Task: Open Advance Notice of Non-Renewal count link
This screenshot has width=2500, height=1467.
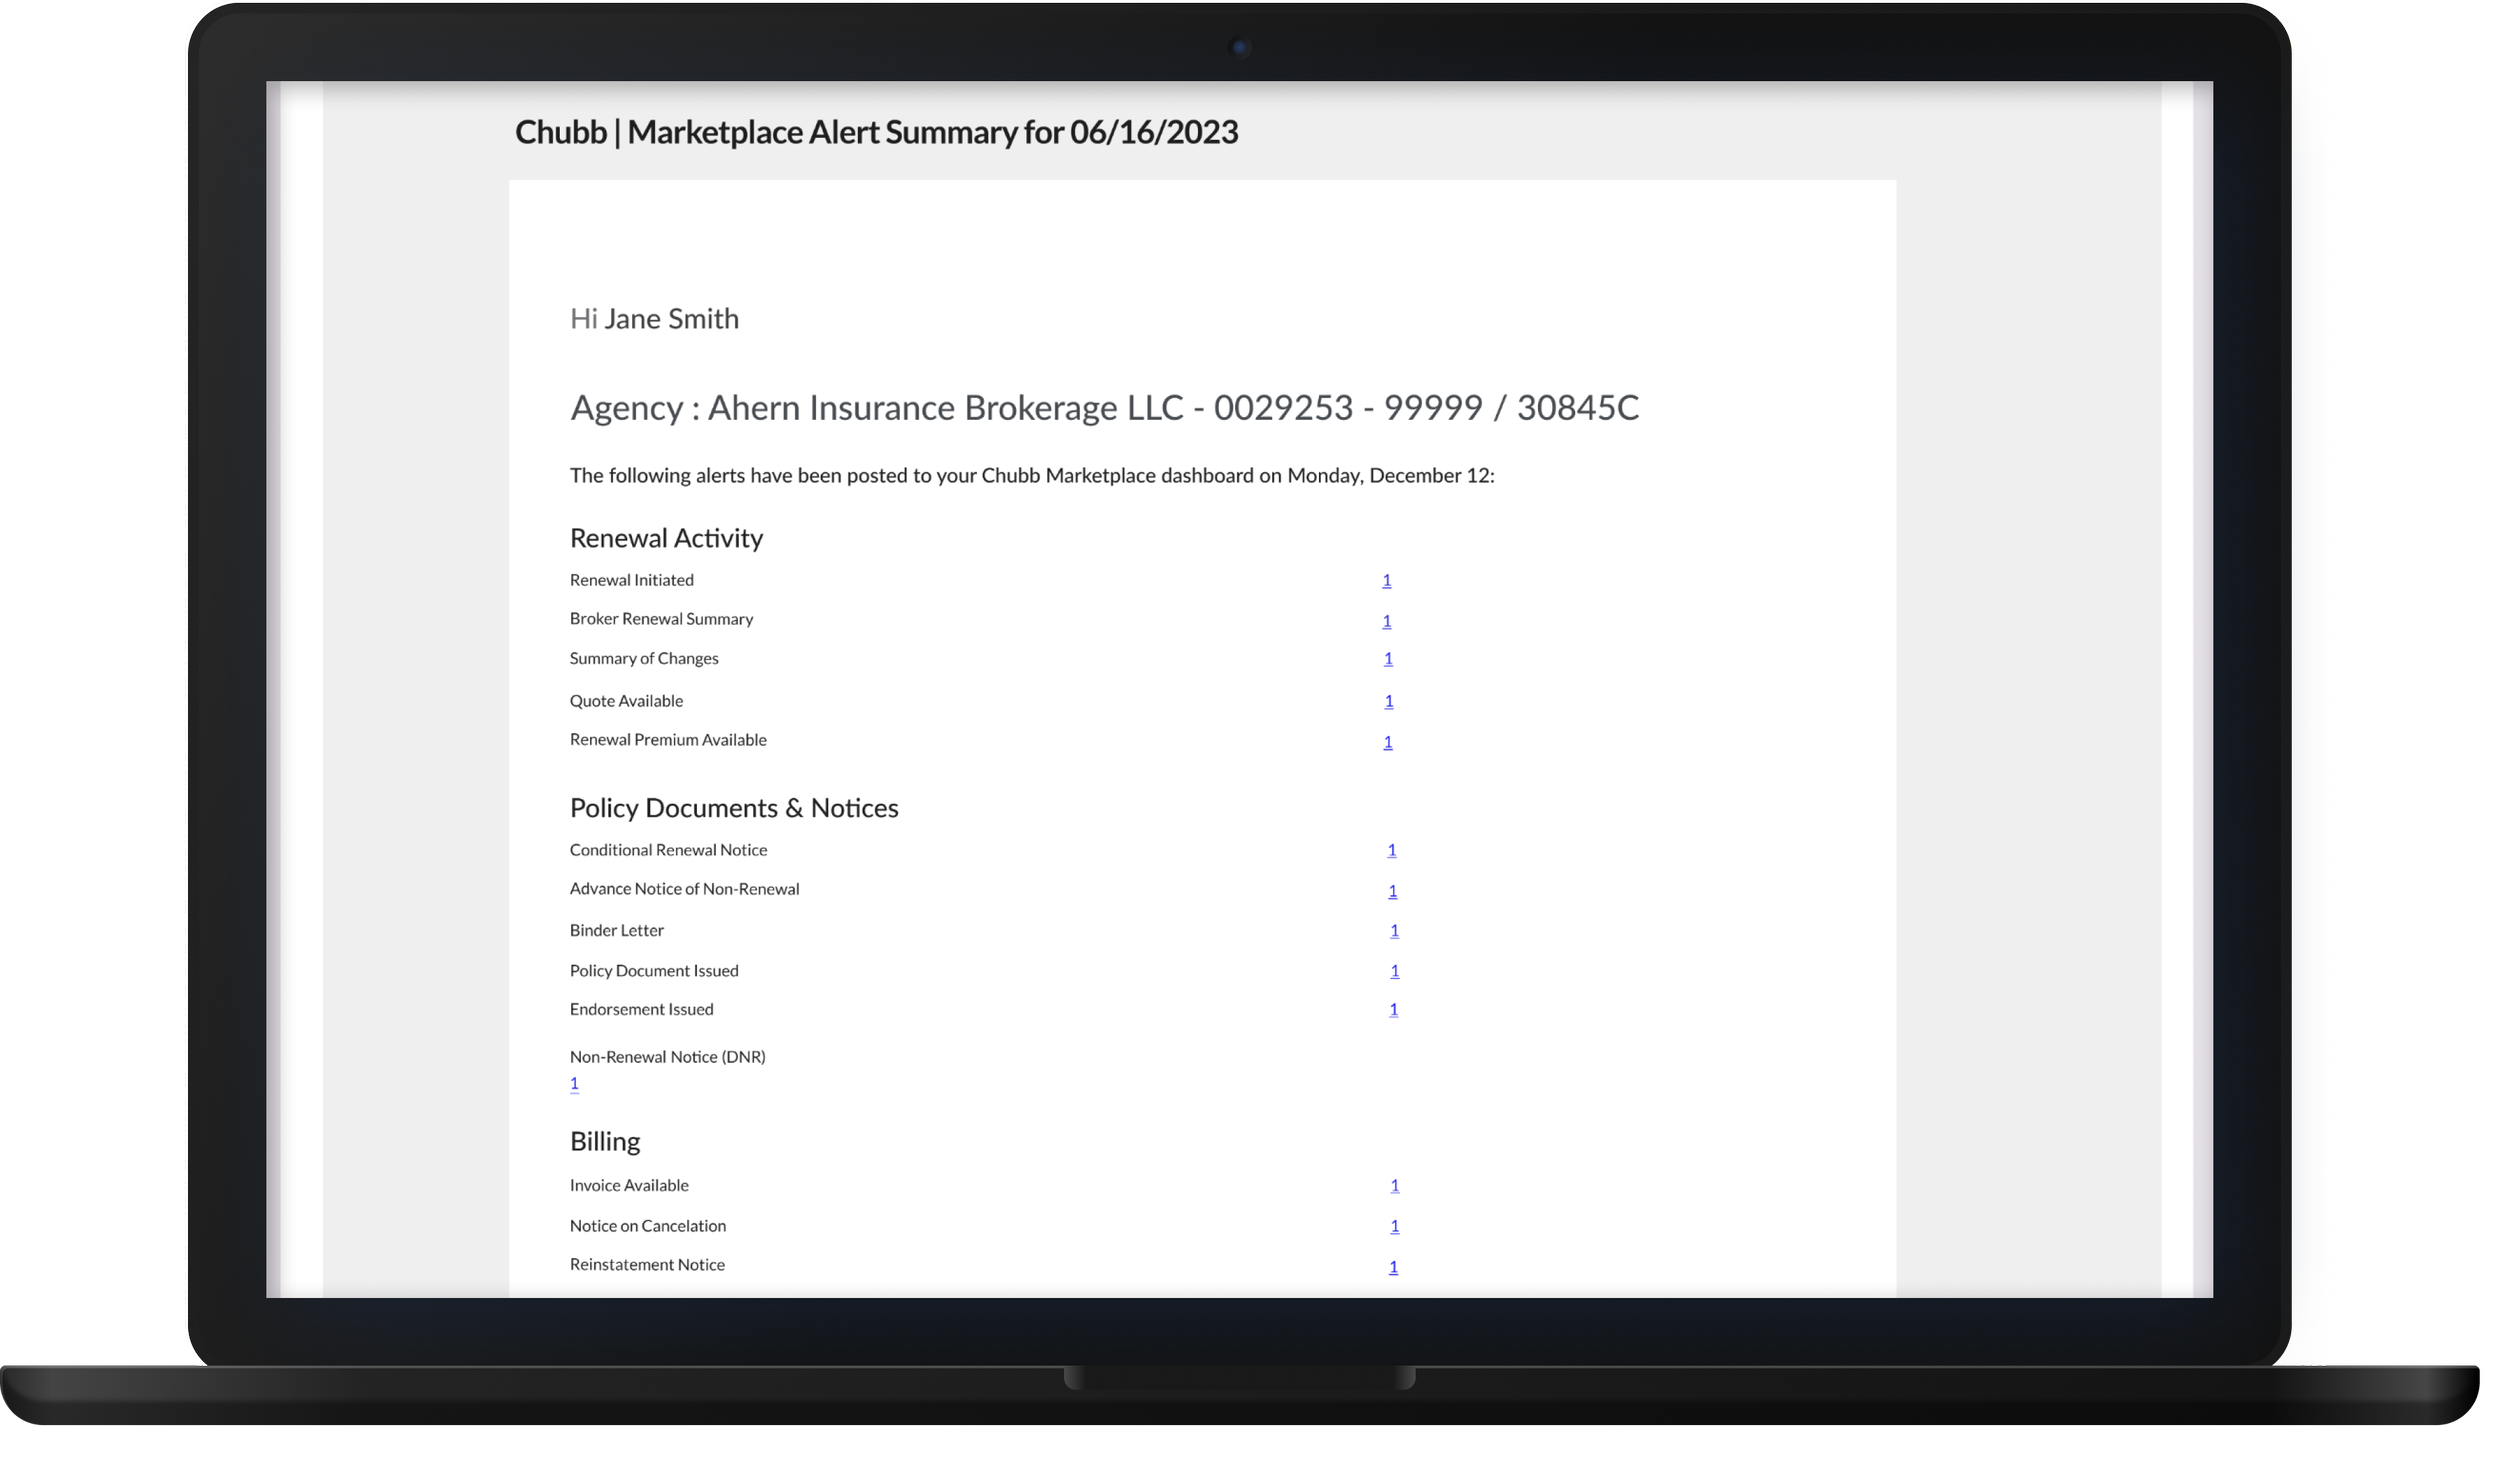Action: [1392, 891]
